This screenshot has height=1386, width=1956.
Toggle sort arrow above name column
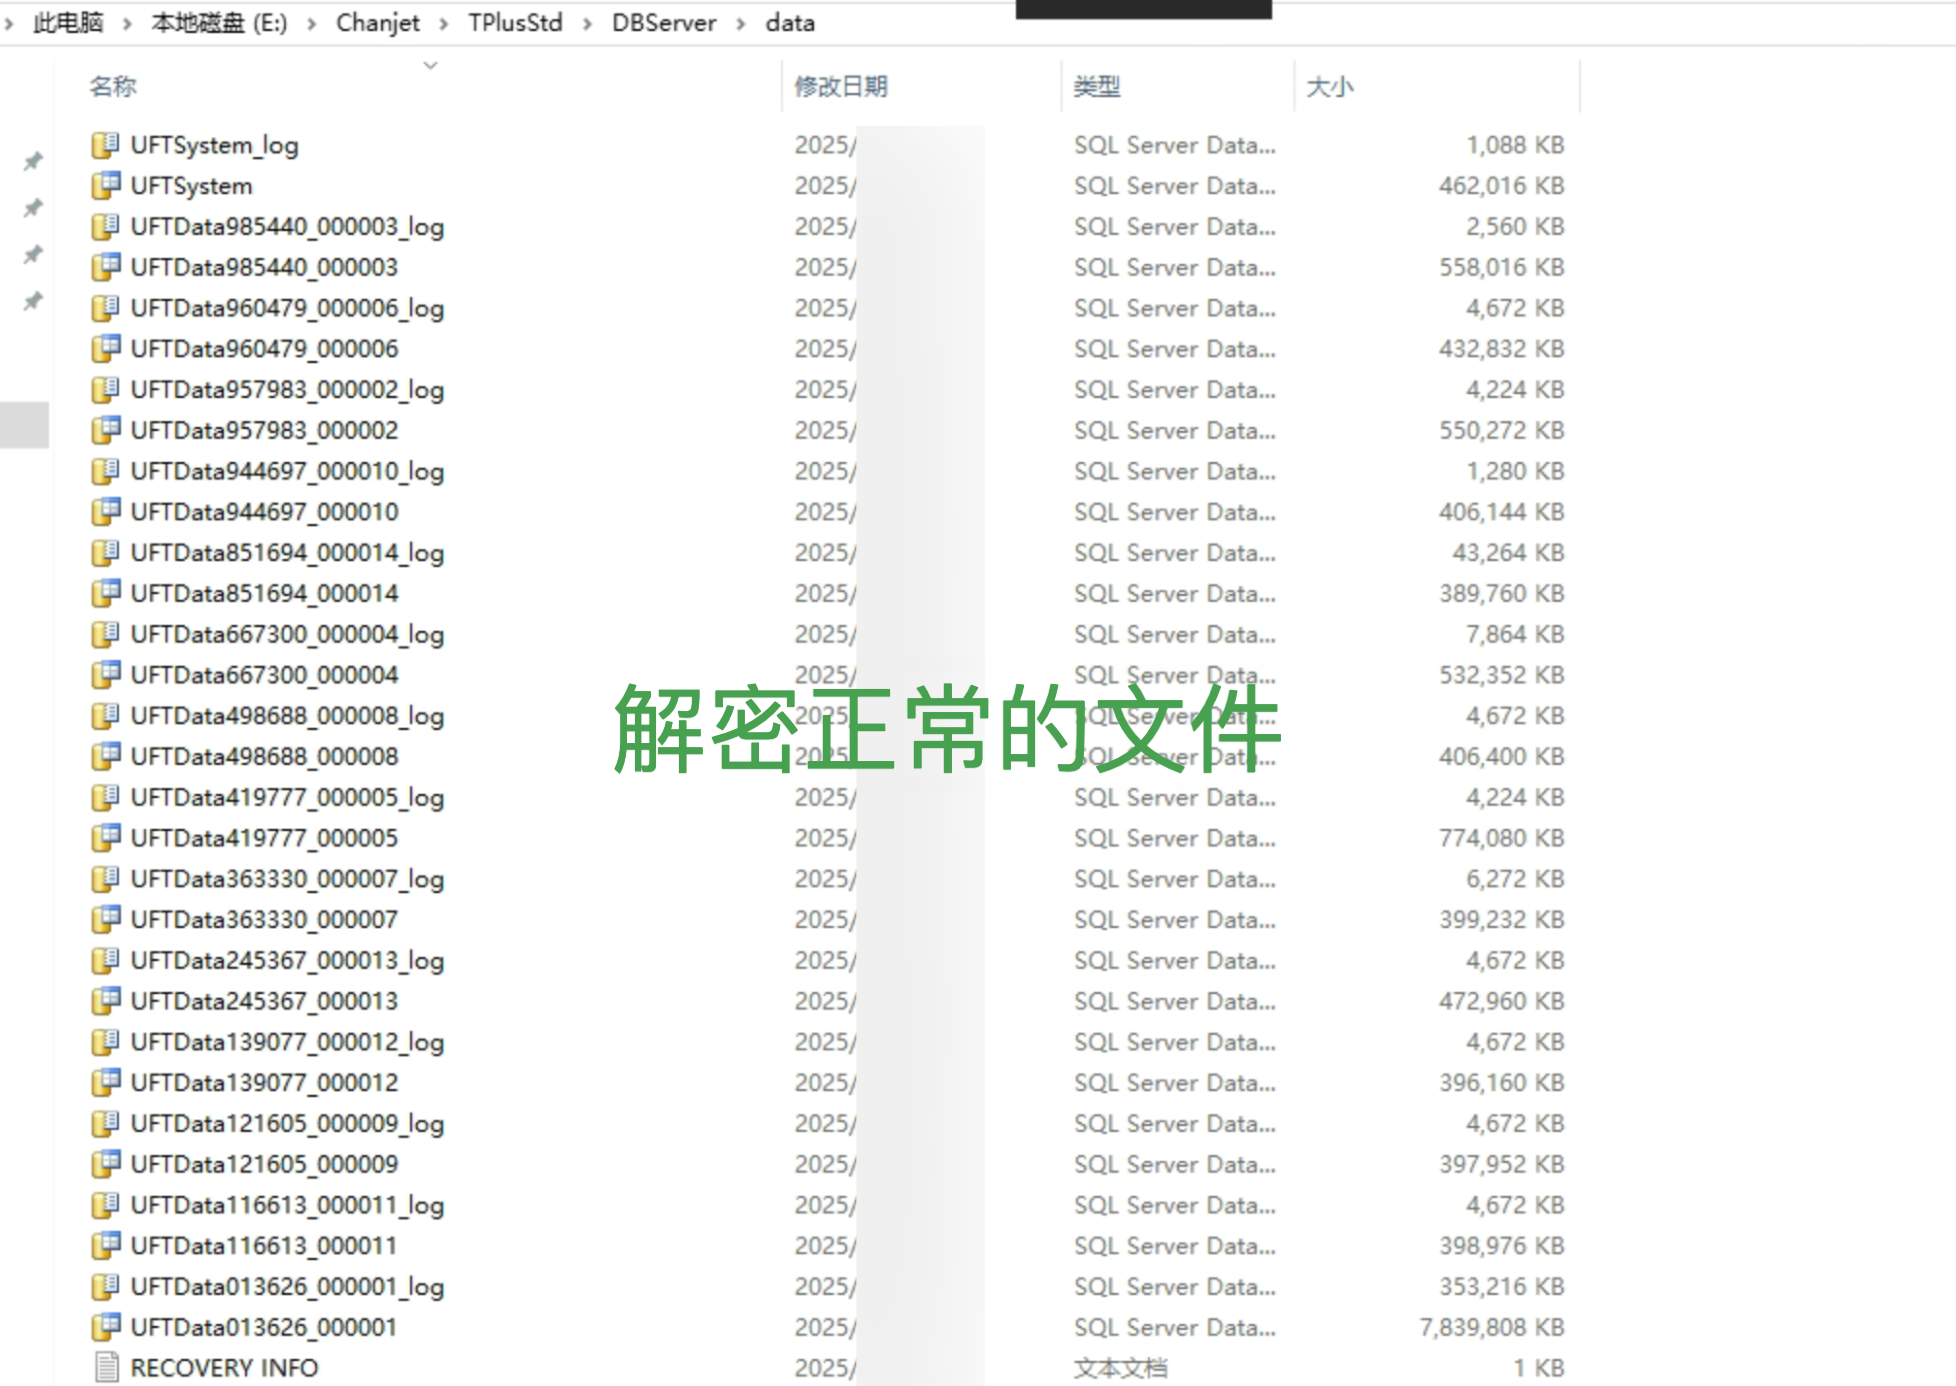click(x=430, y=65)
